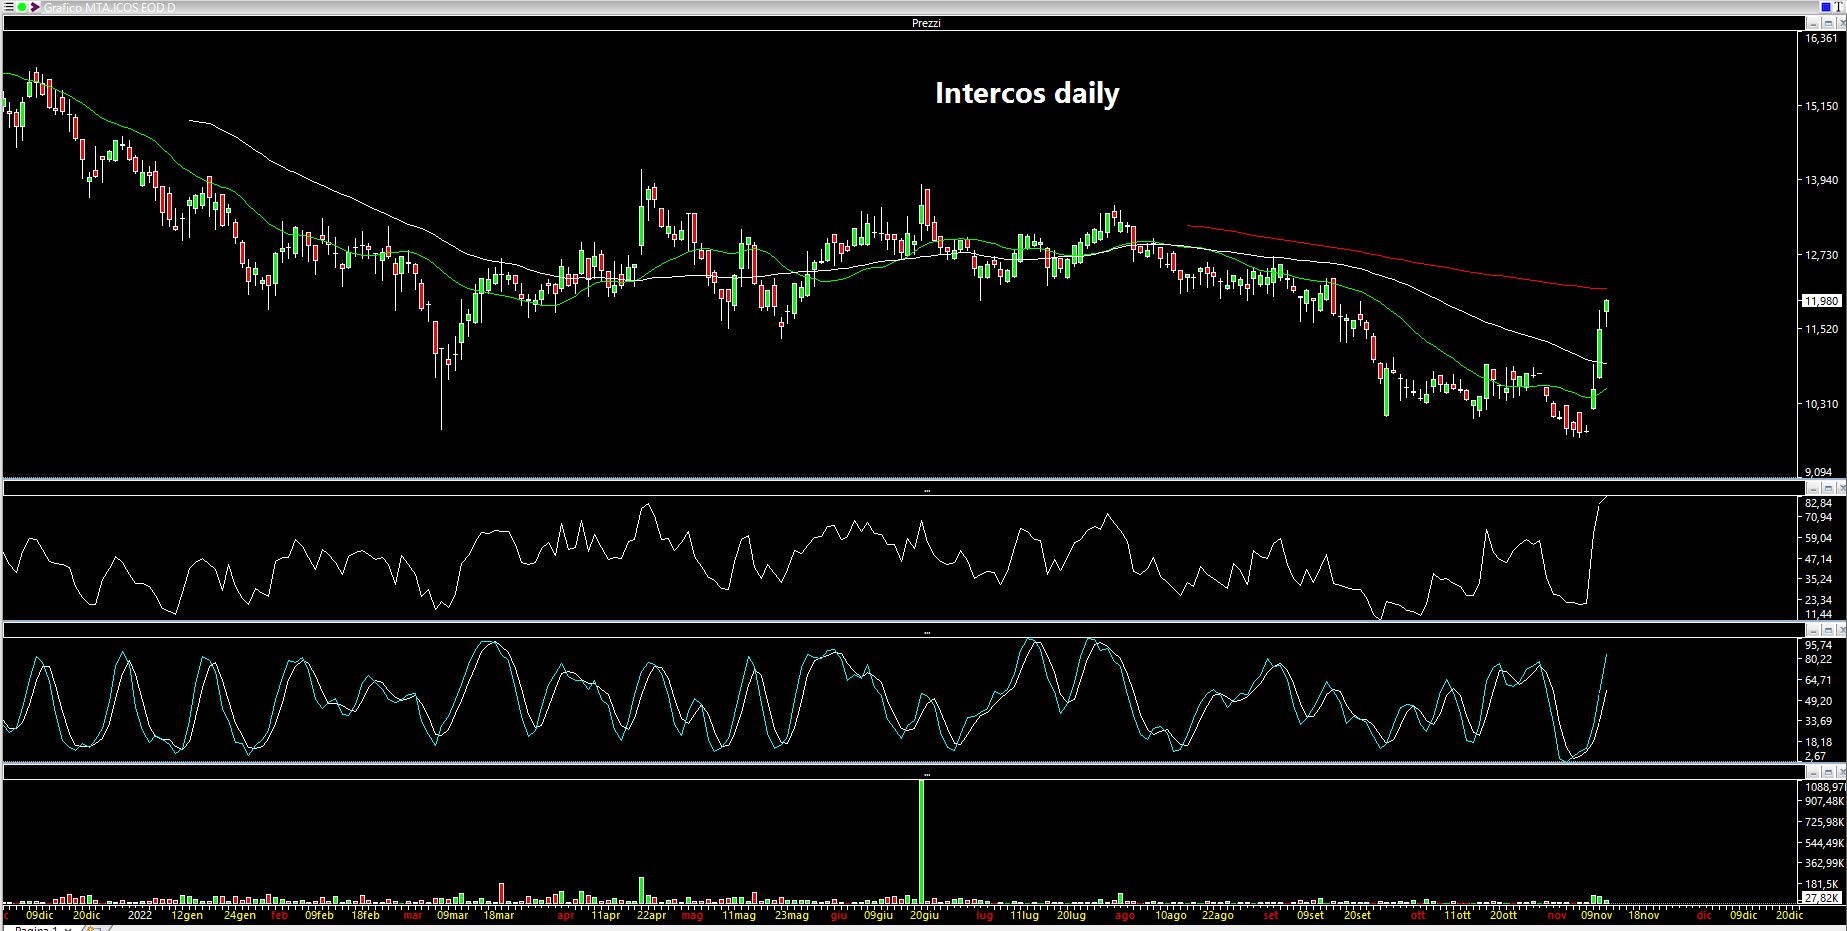The image size is (1847, 931).
Task: Click the 47,14 RSI scale label
Action: [1819, 559]
